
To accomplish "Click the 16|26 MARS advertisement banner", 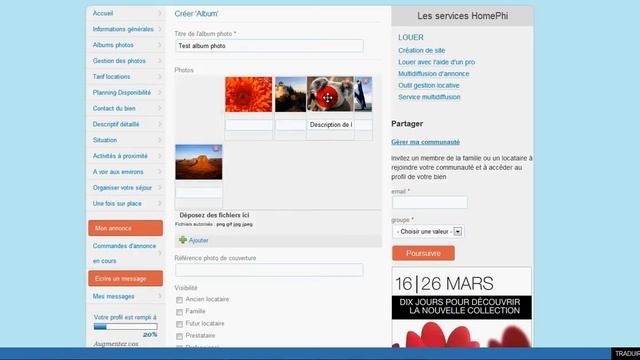I will (x=462, y=307).
